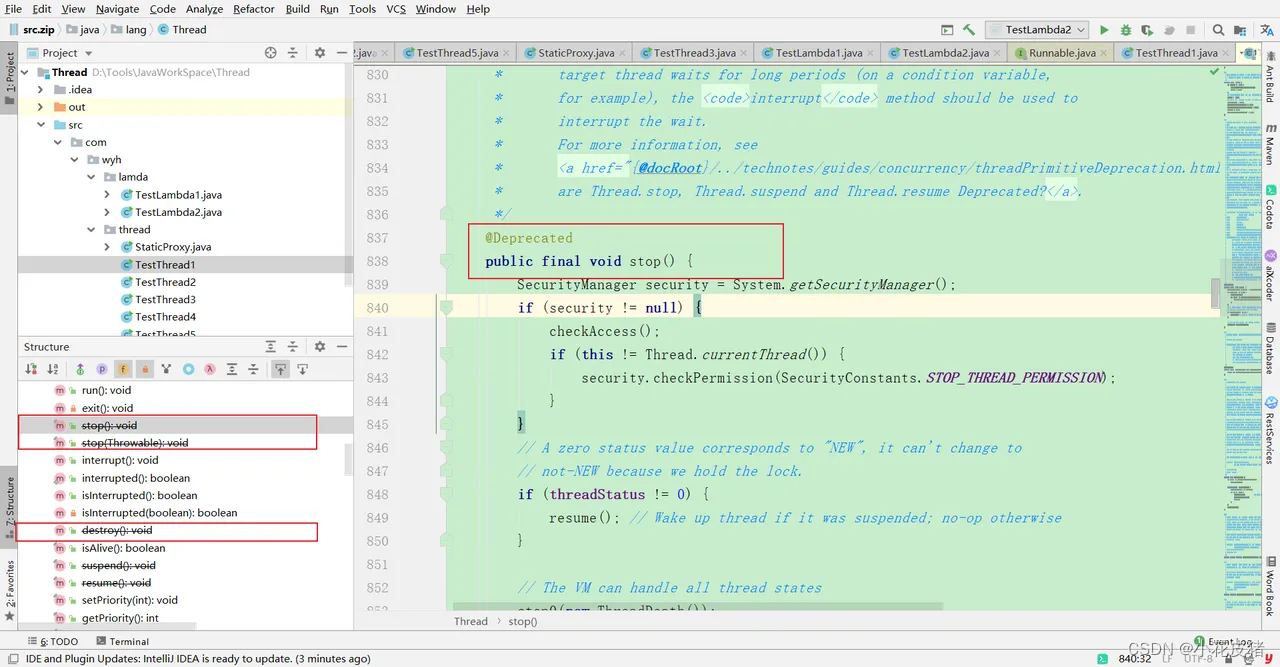Open the Maven tool window

point(1270,145)
